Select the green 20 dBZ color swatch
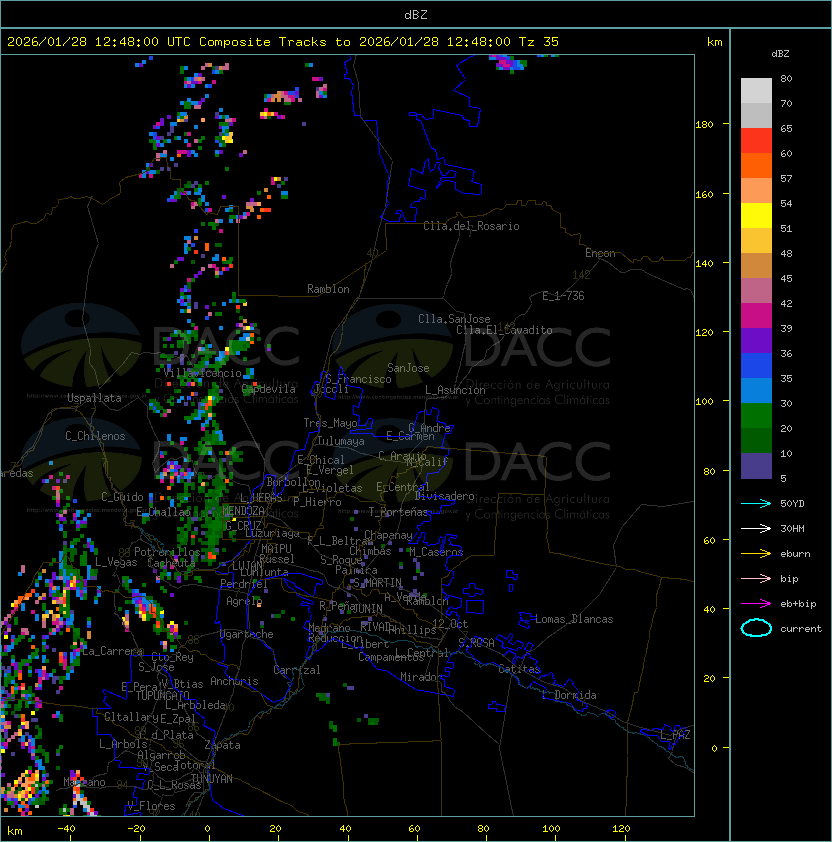This screenshot has height=842, width=832. pos(756,416)
